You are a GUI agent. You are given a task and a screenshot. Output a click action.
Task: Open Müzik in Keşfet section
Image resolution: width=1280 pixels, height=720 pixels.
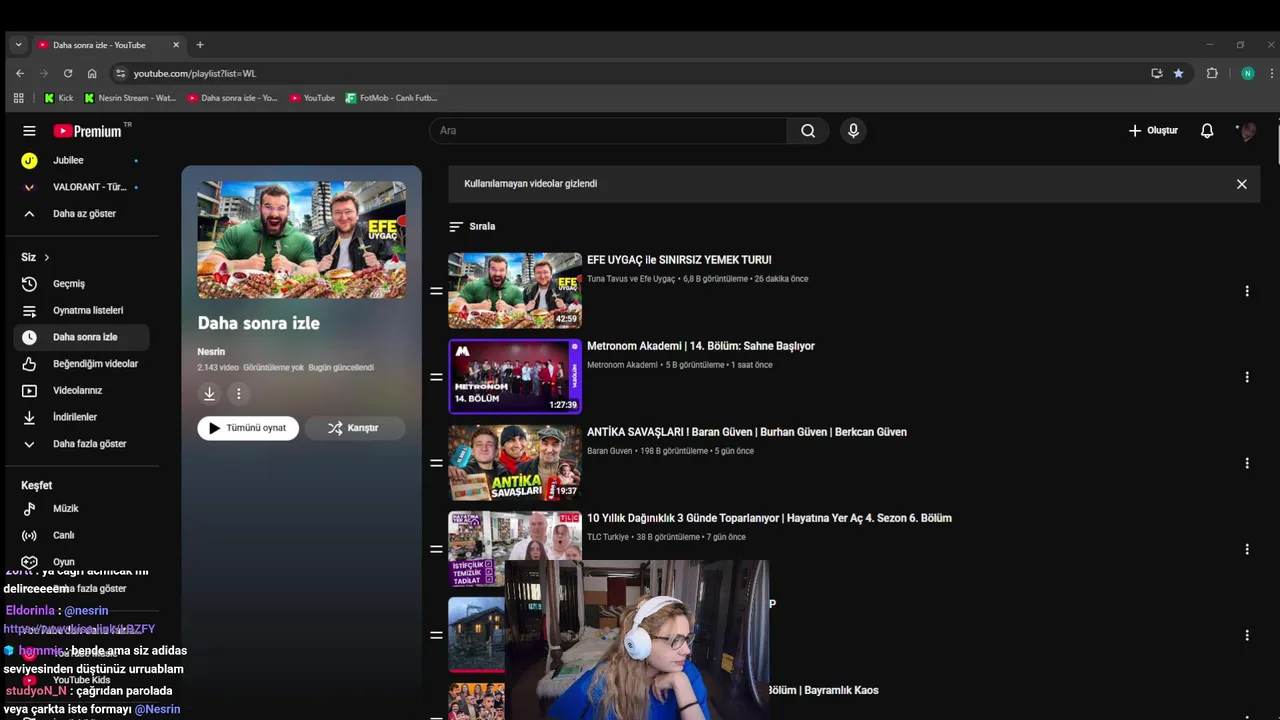point(82,509)
